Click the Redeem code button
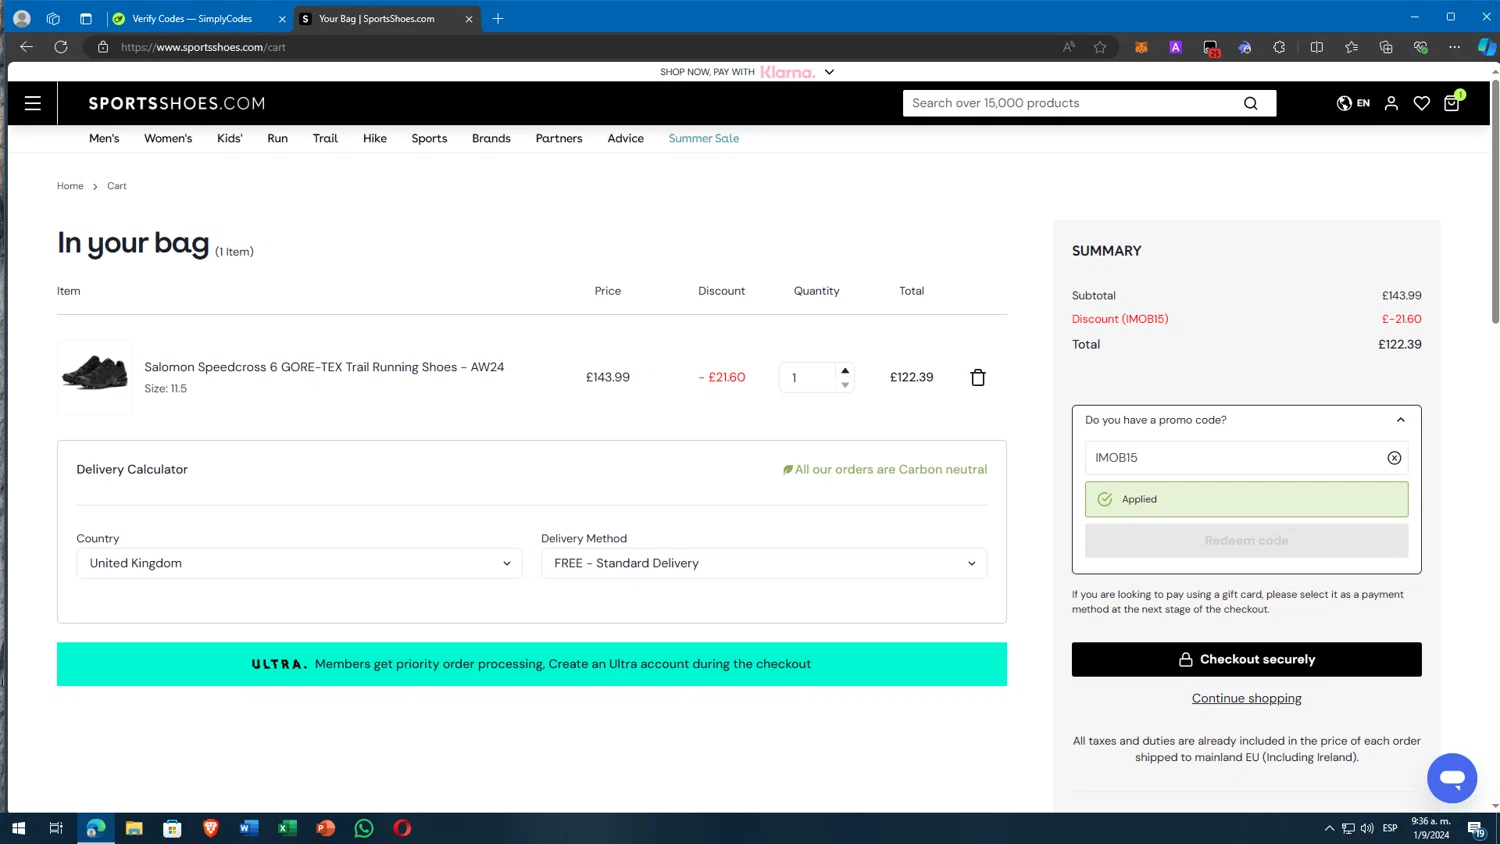1500x844 pixels. click(x=1246, y=540)
